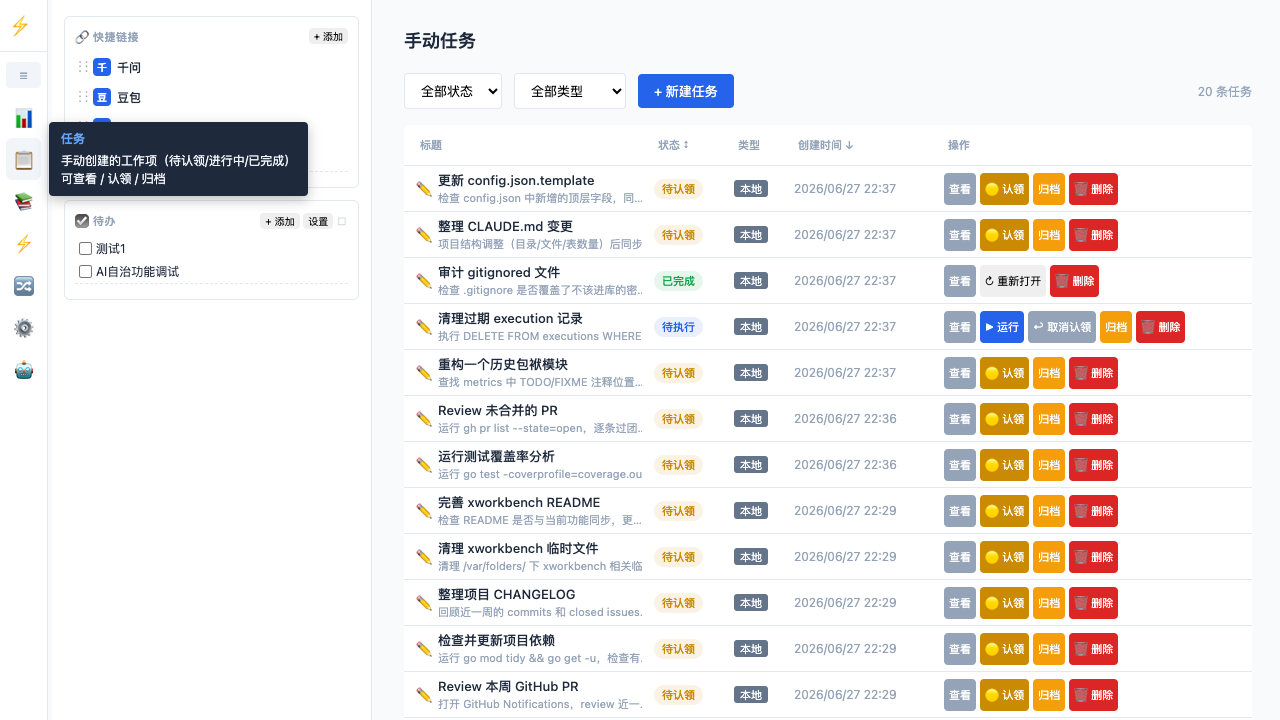Click the blue 豆 icon for 豆包 link
This screenshot has width=1280, height=720.
pyautogui.click(x=102, y=97)
